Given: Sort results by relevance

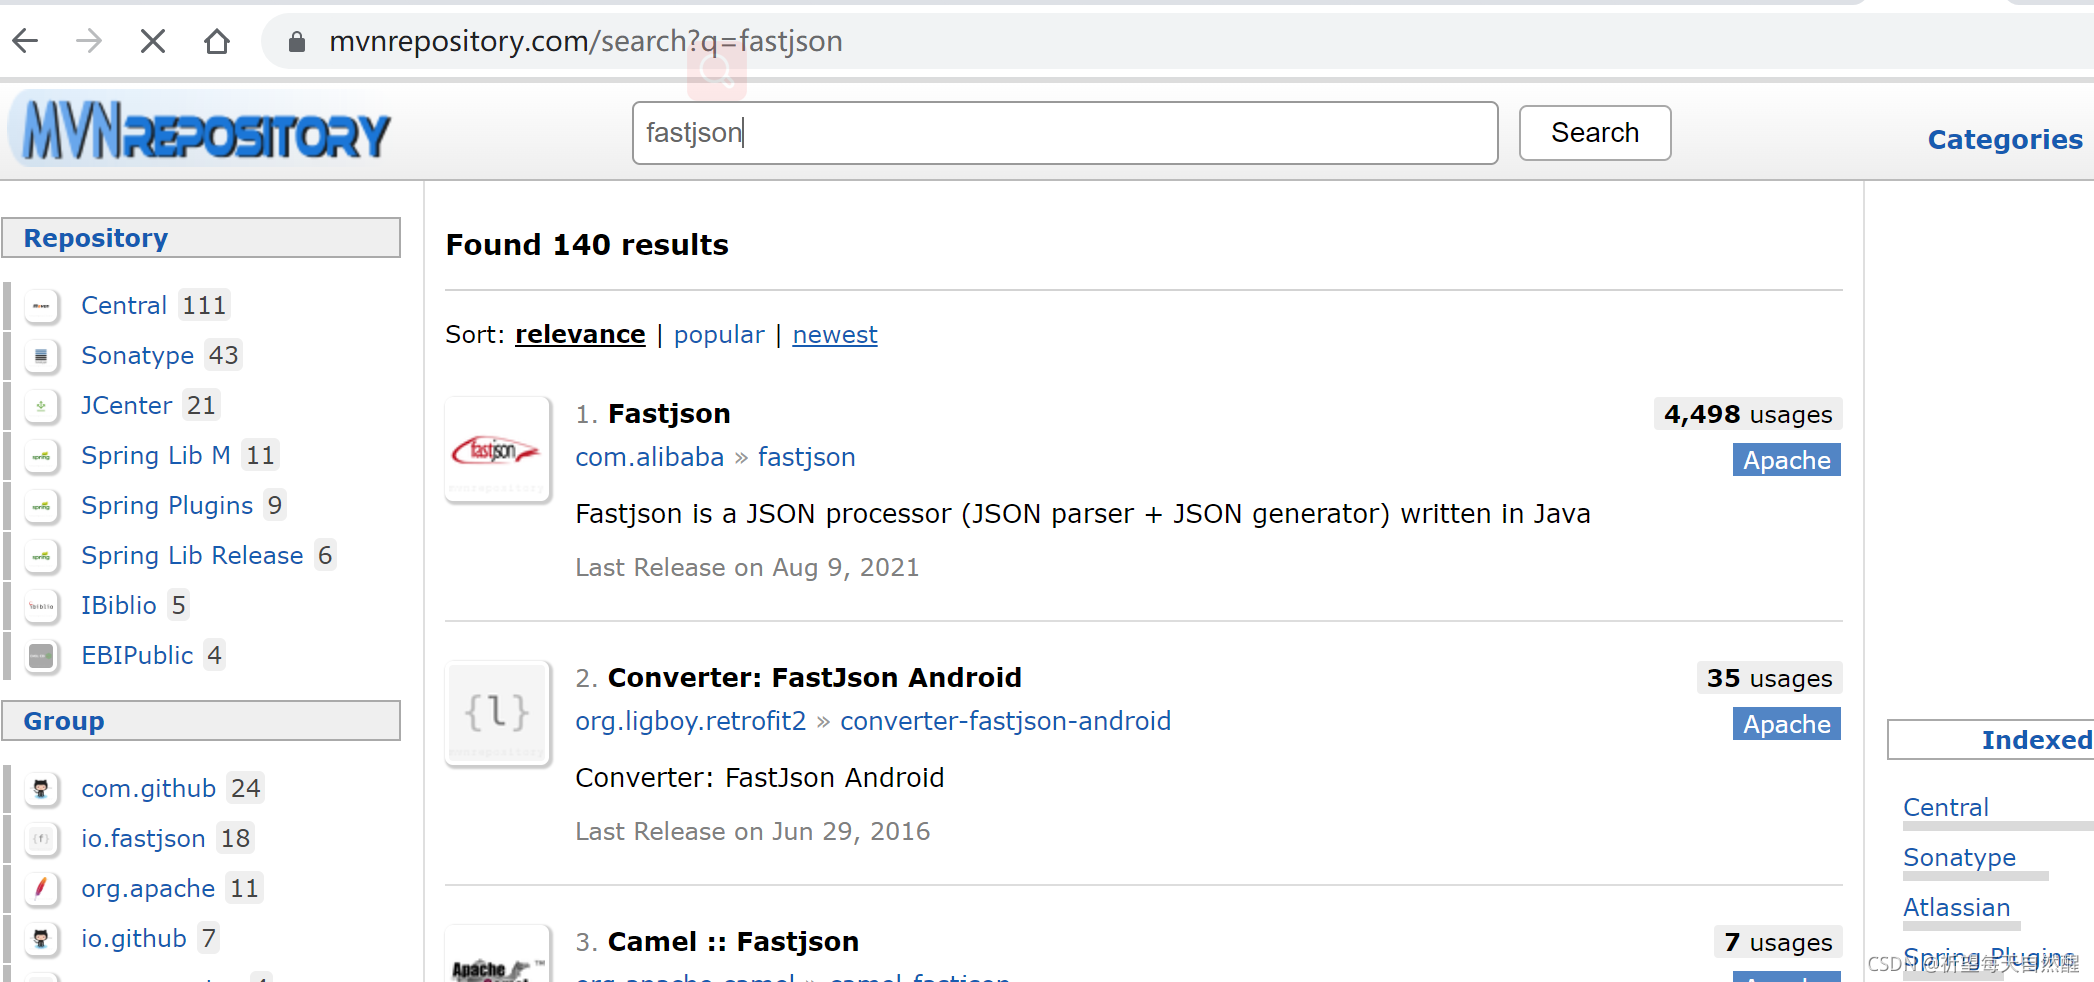Looking at the screenshot, I should coord(580,334).
